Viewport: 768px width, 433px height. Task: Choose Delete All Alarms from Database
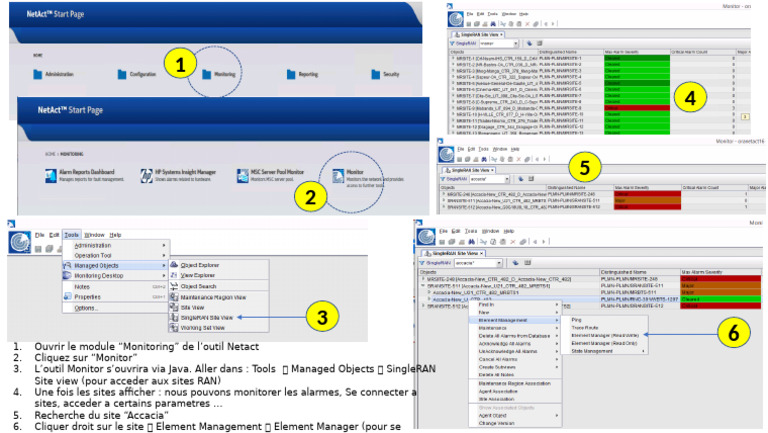tap(515, 336)
